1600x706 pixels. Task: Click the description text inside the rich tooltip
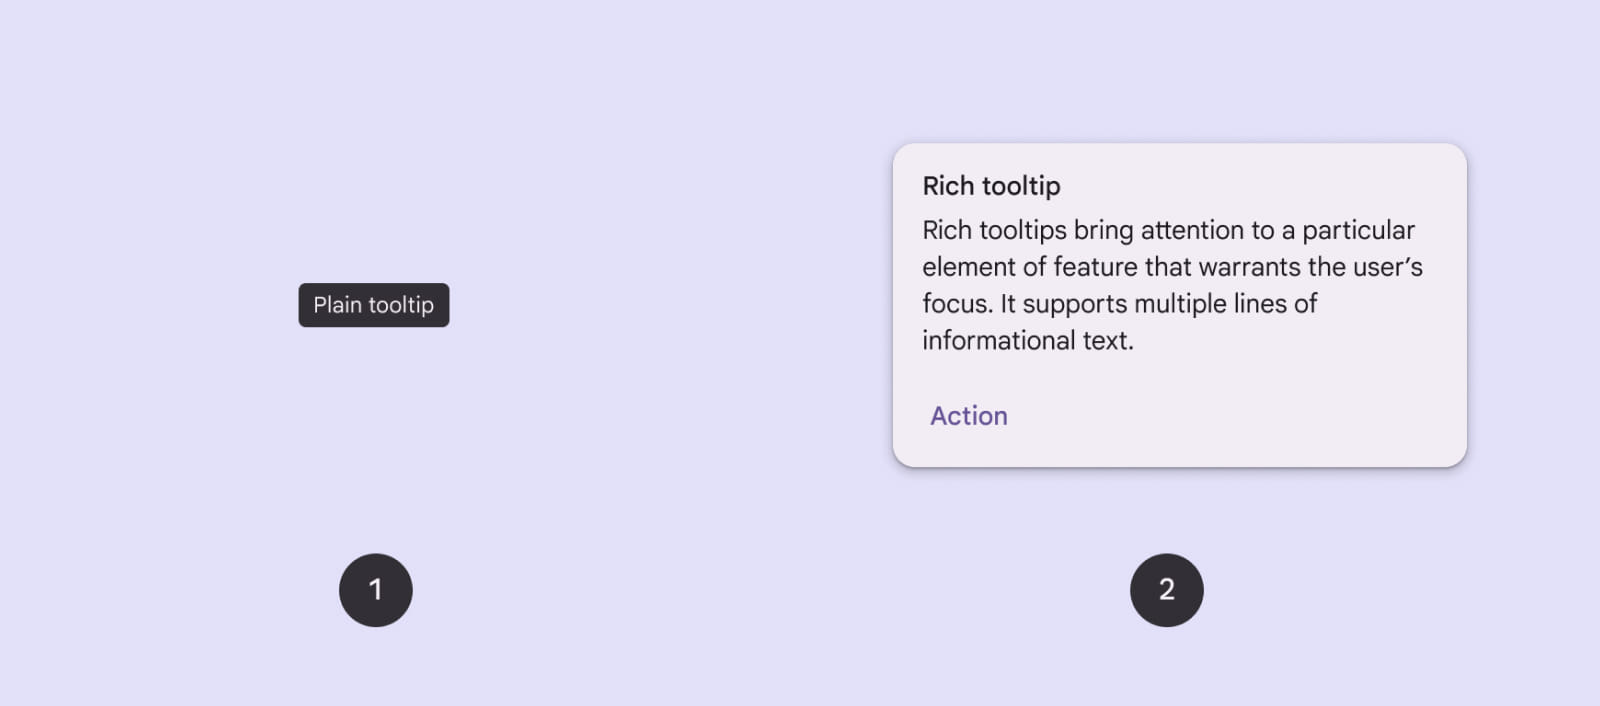pyautogui.click(x=1170, y=285)
